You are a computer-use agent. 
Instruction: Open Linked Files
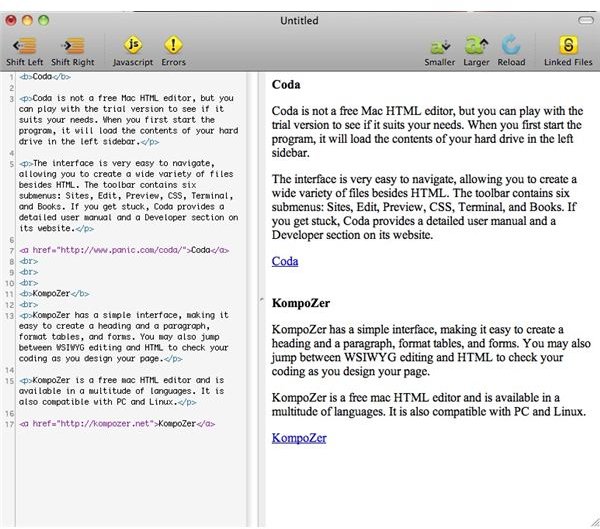coord(568,45)
